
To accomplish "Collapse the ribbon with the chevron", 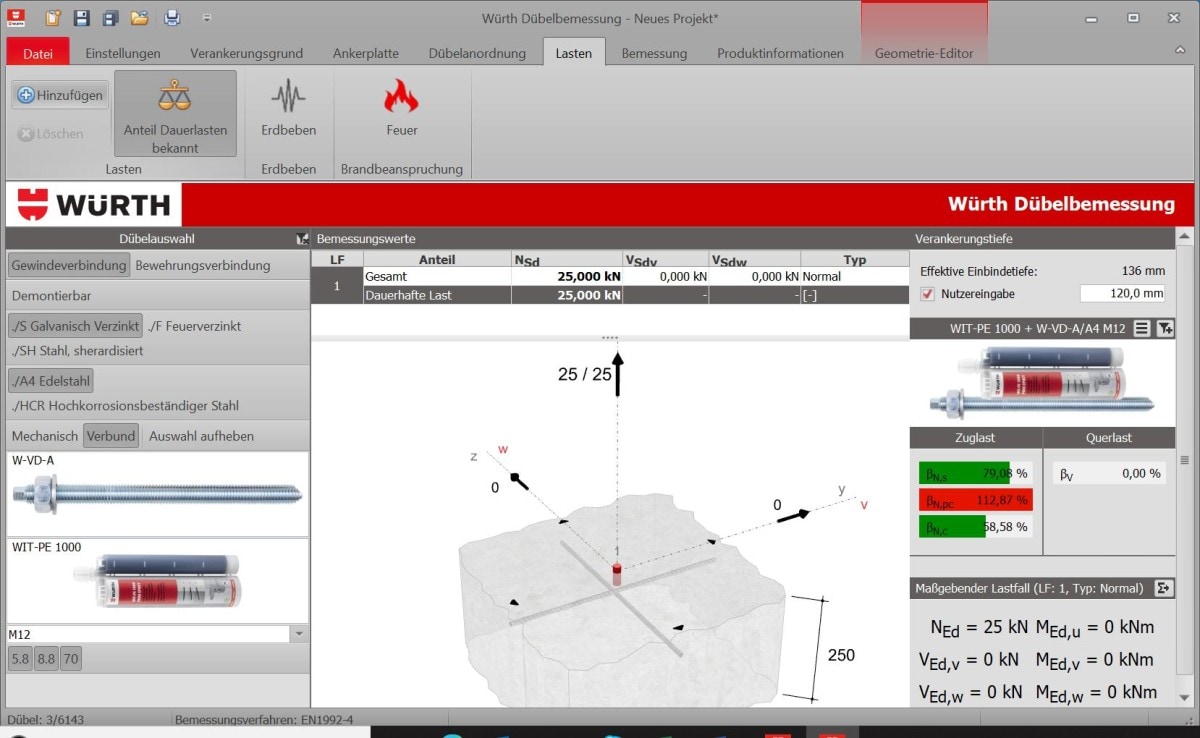I will 1180,49.
